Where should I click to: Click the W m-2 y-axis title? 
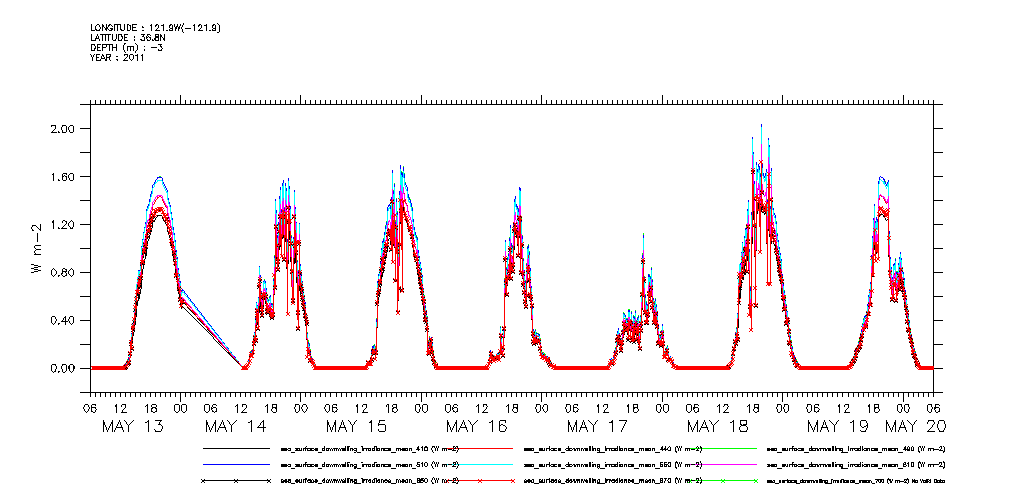(37, 248)
